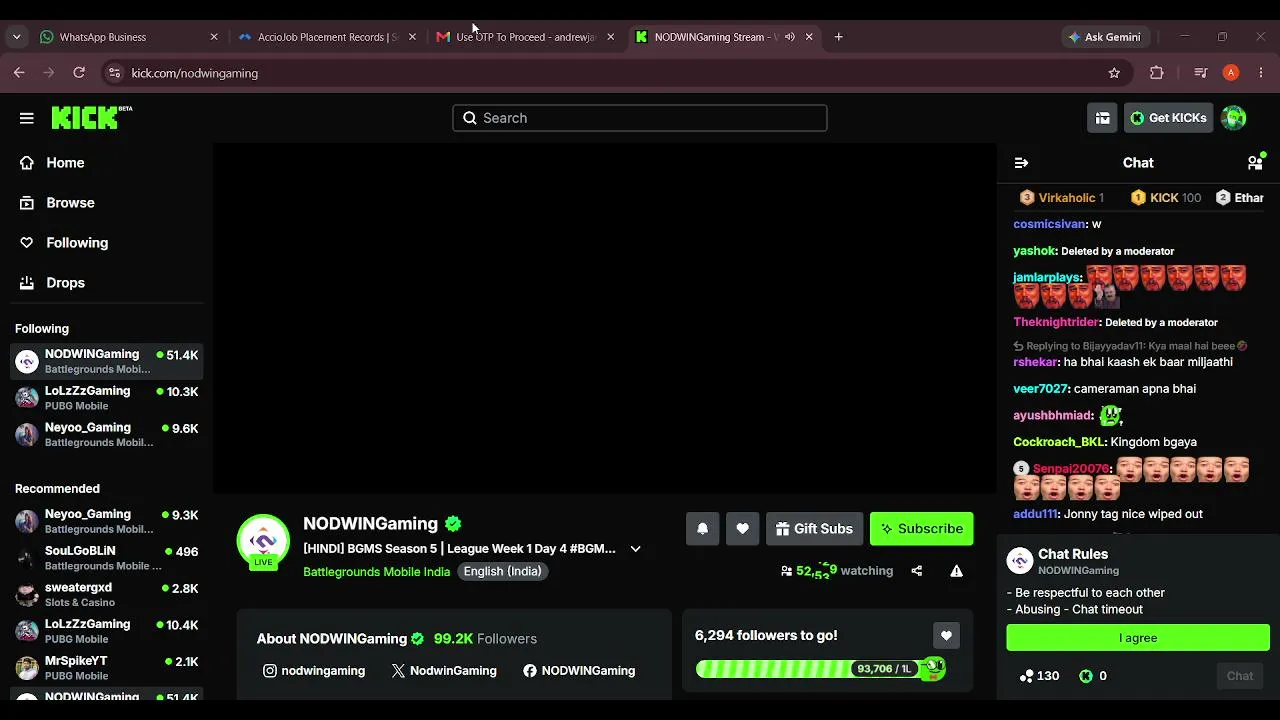Screen dimensions: 1280x720
Task: Open jamlarplays' chat profile
Action: (x=1047, y=277)
